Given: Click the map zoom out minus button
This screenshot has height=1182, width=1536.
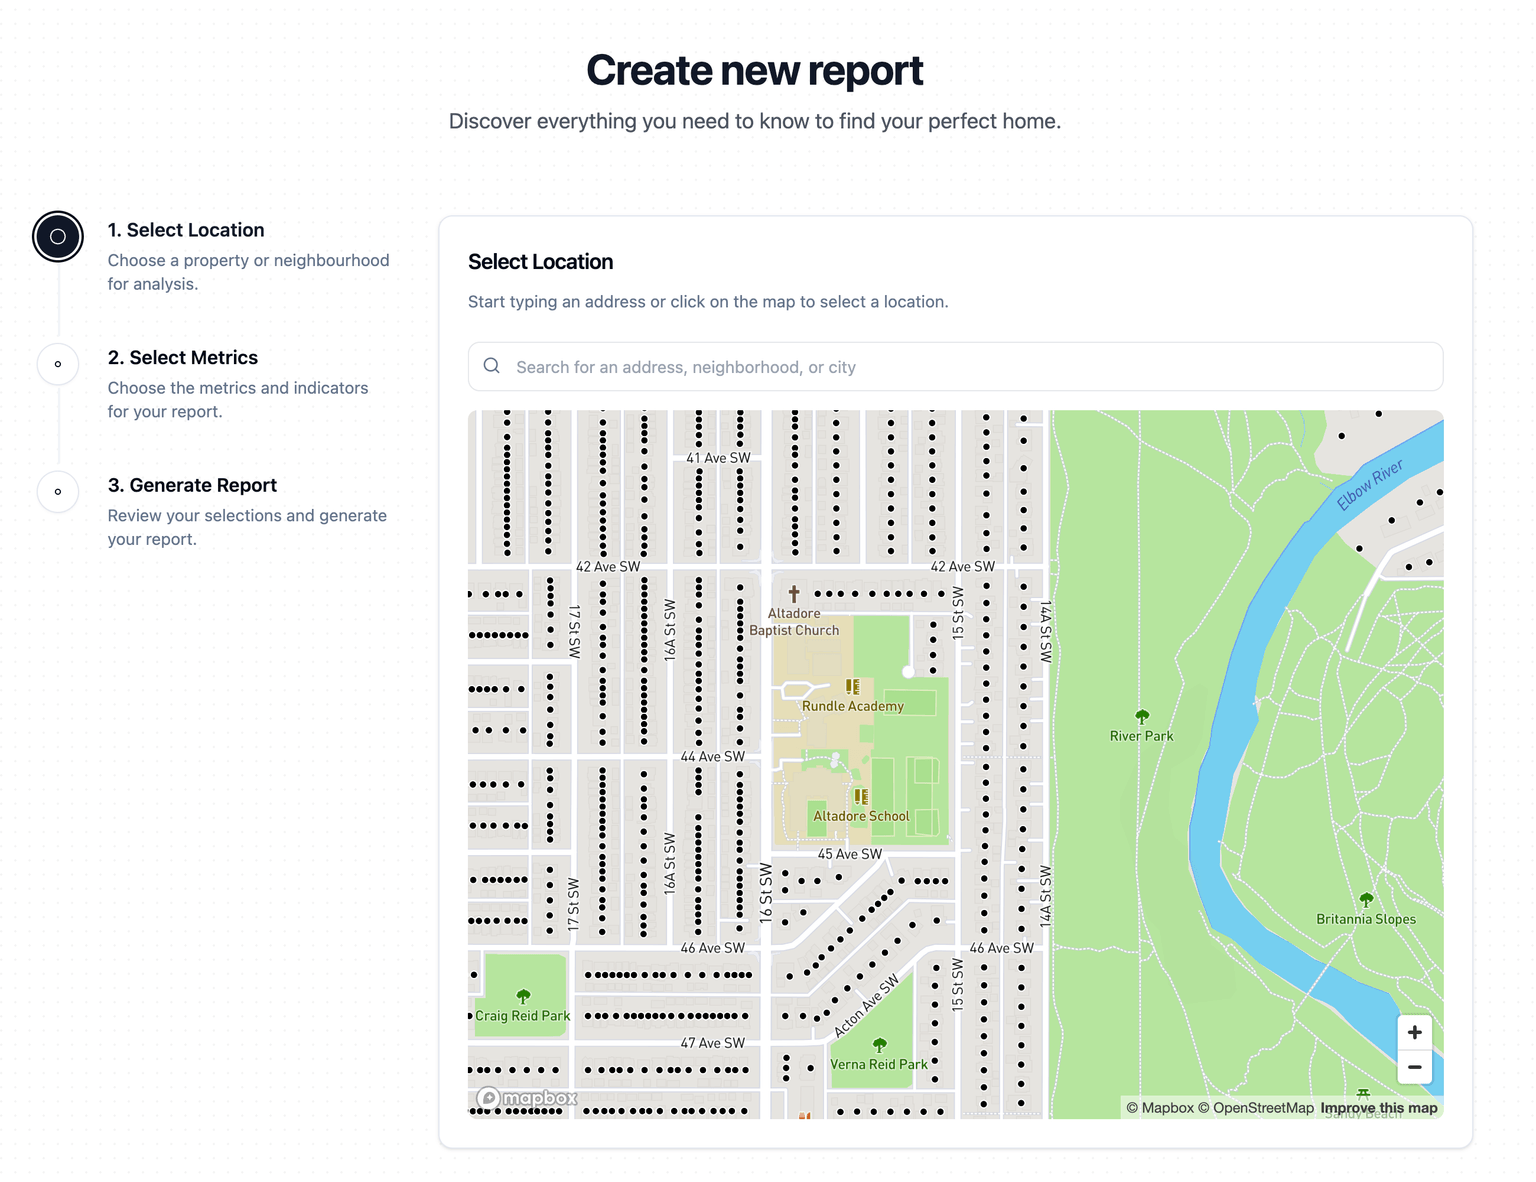Looking at the screenshot, I should pyautogui.click(x=1414, y=1067).
